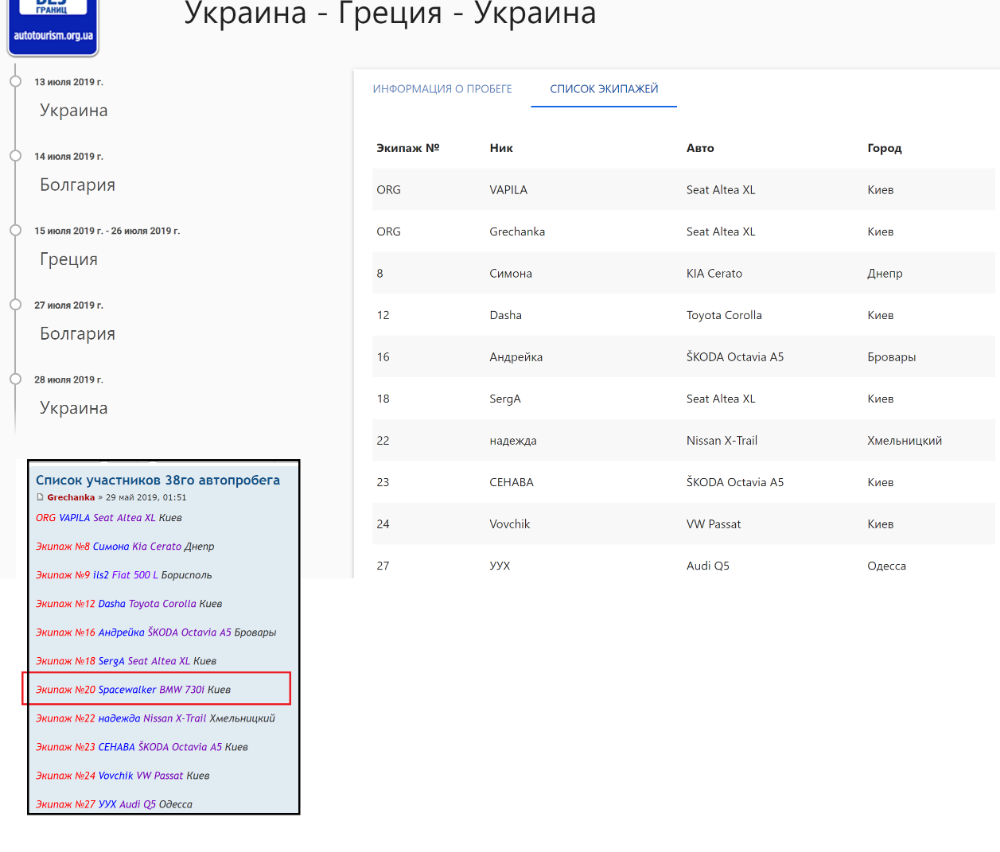Click the 'Андрейка' nickname cell

[516, 357]
